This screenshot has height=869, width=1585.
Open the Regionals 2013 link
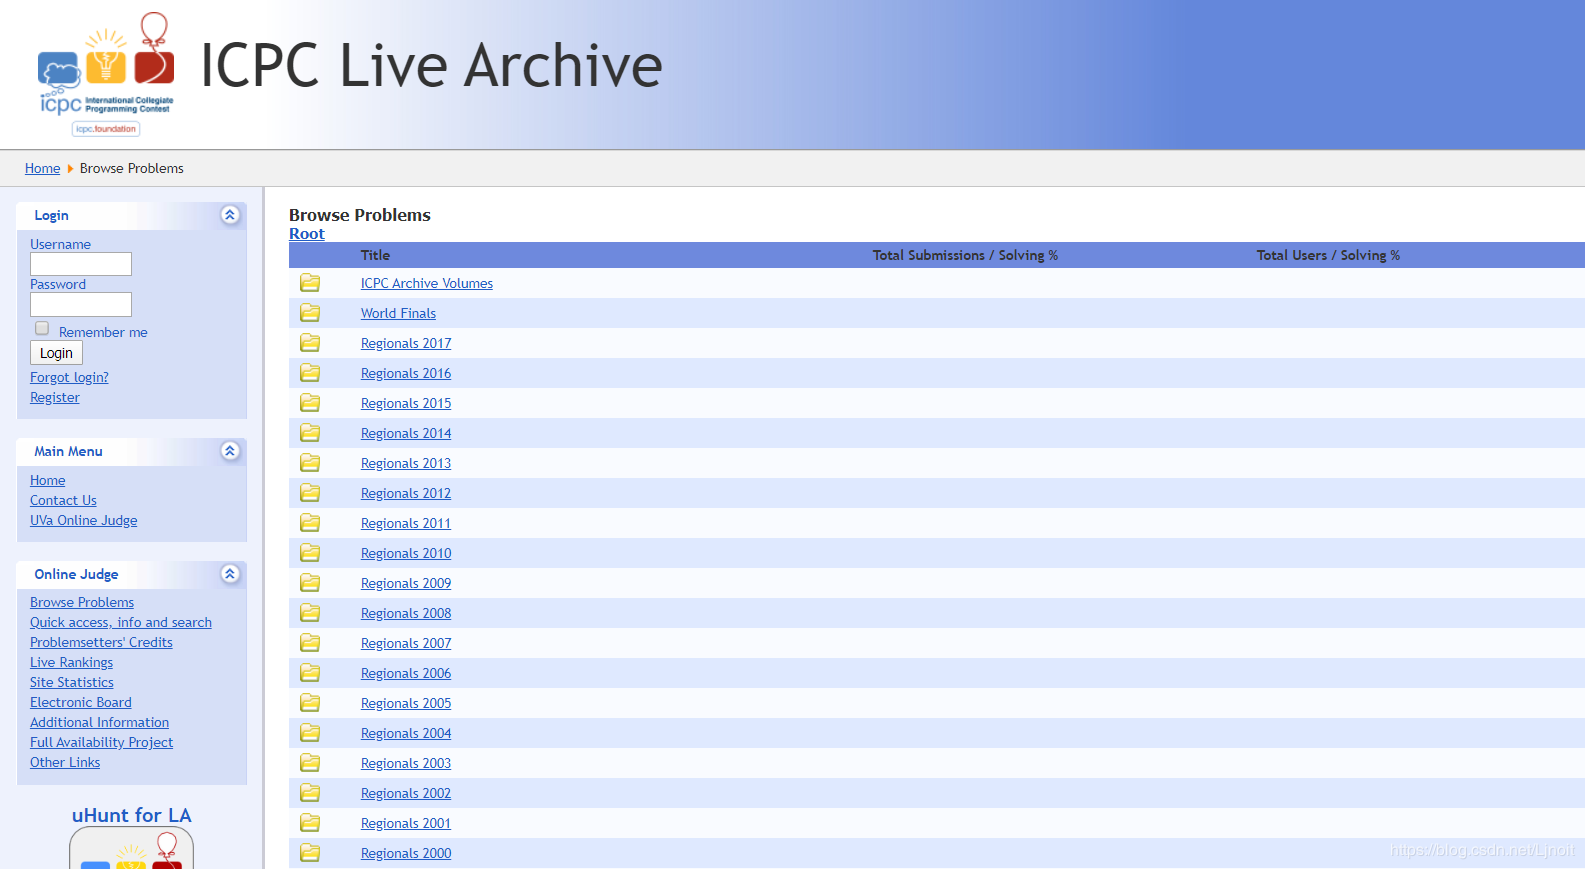[406, 463]
